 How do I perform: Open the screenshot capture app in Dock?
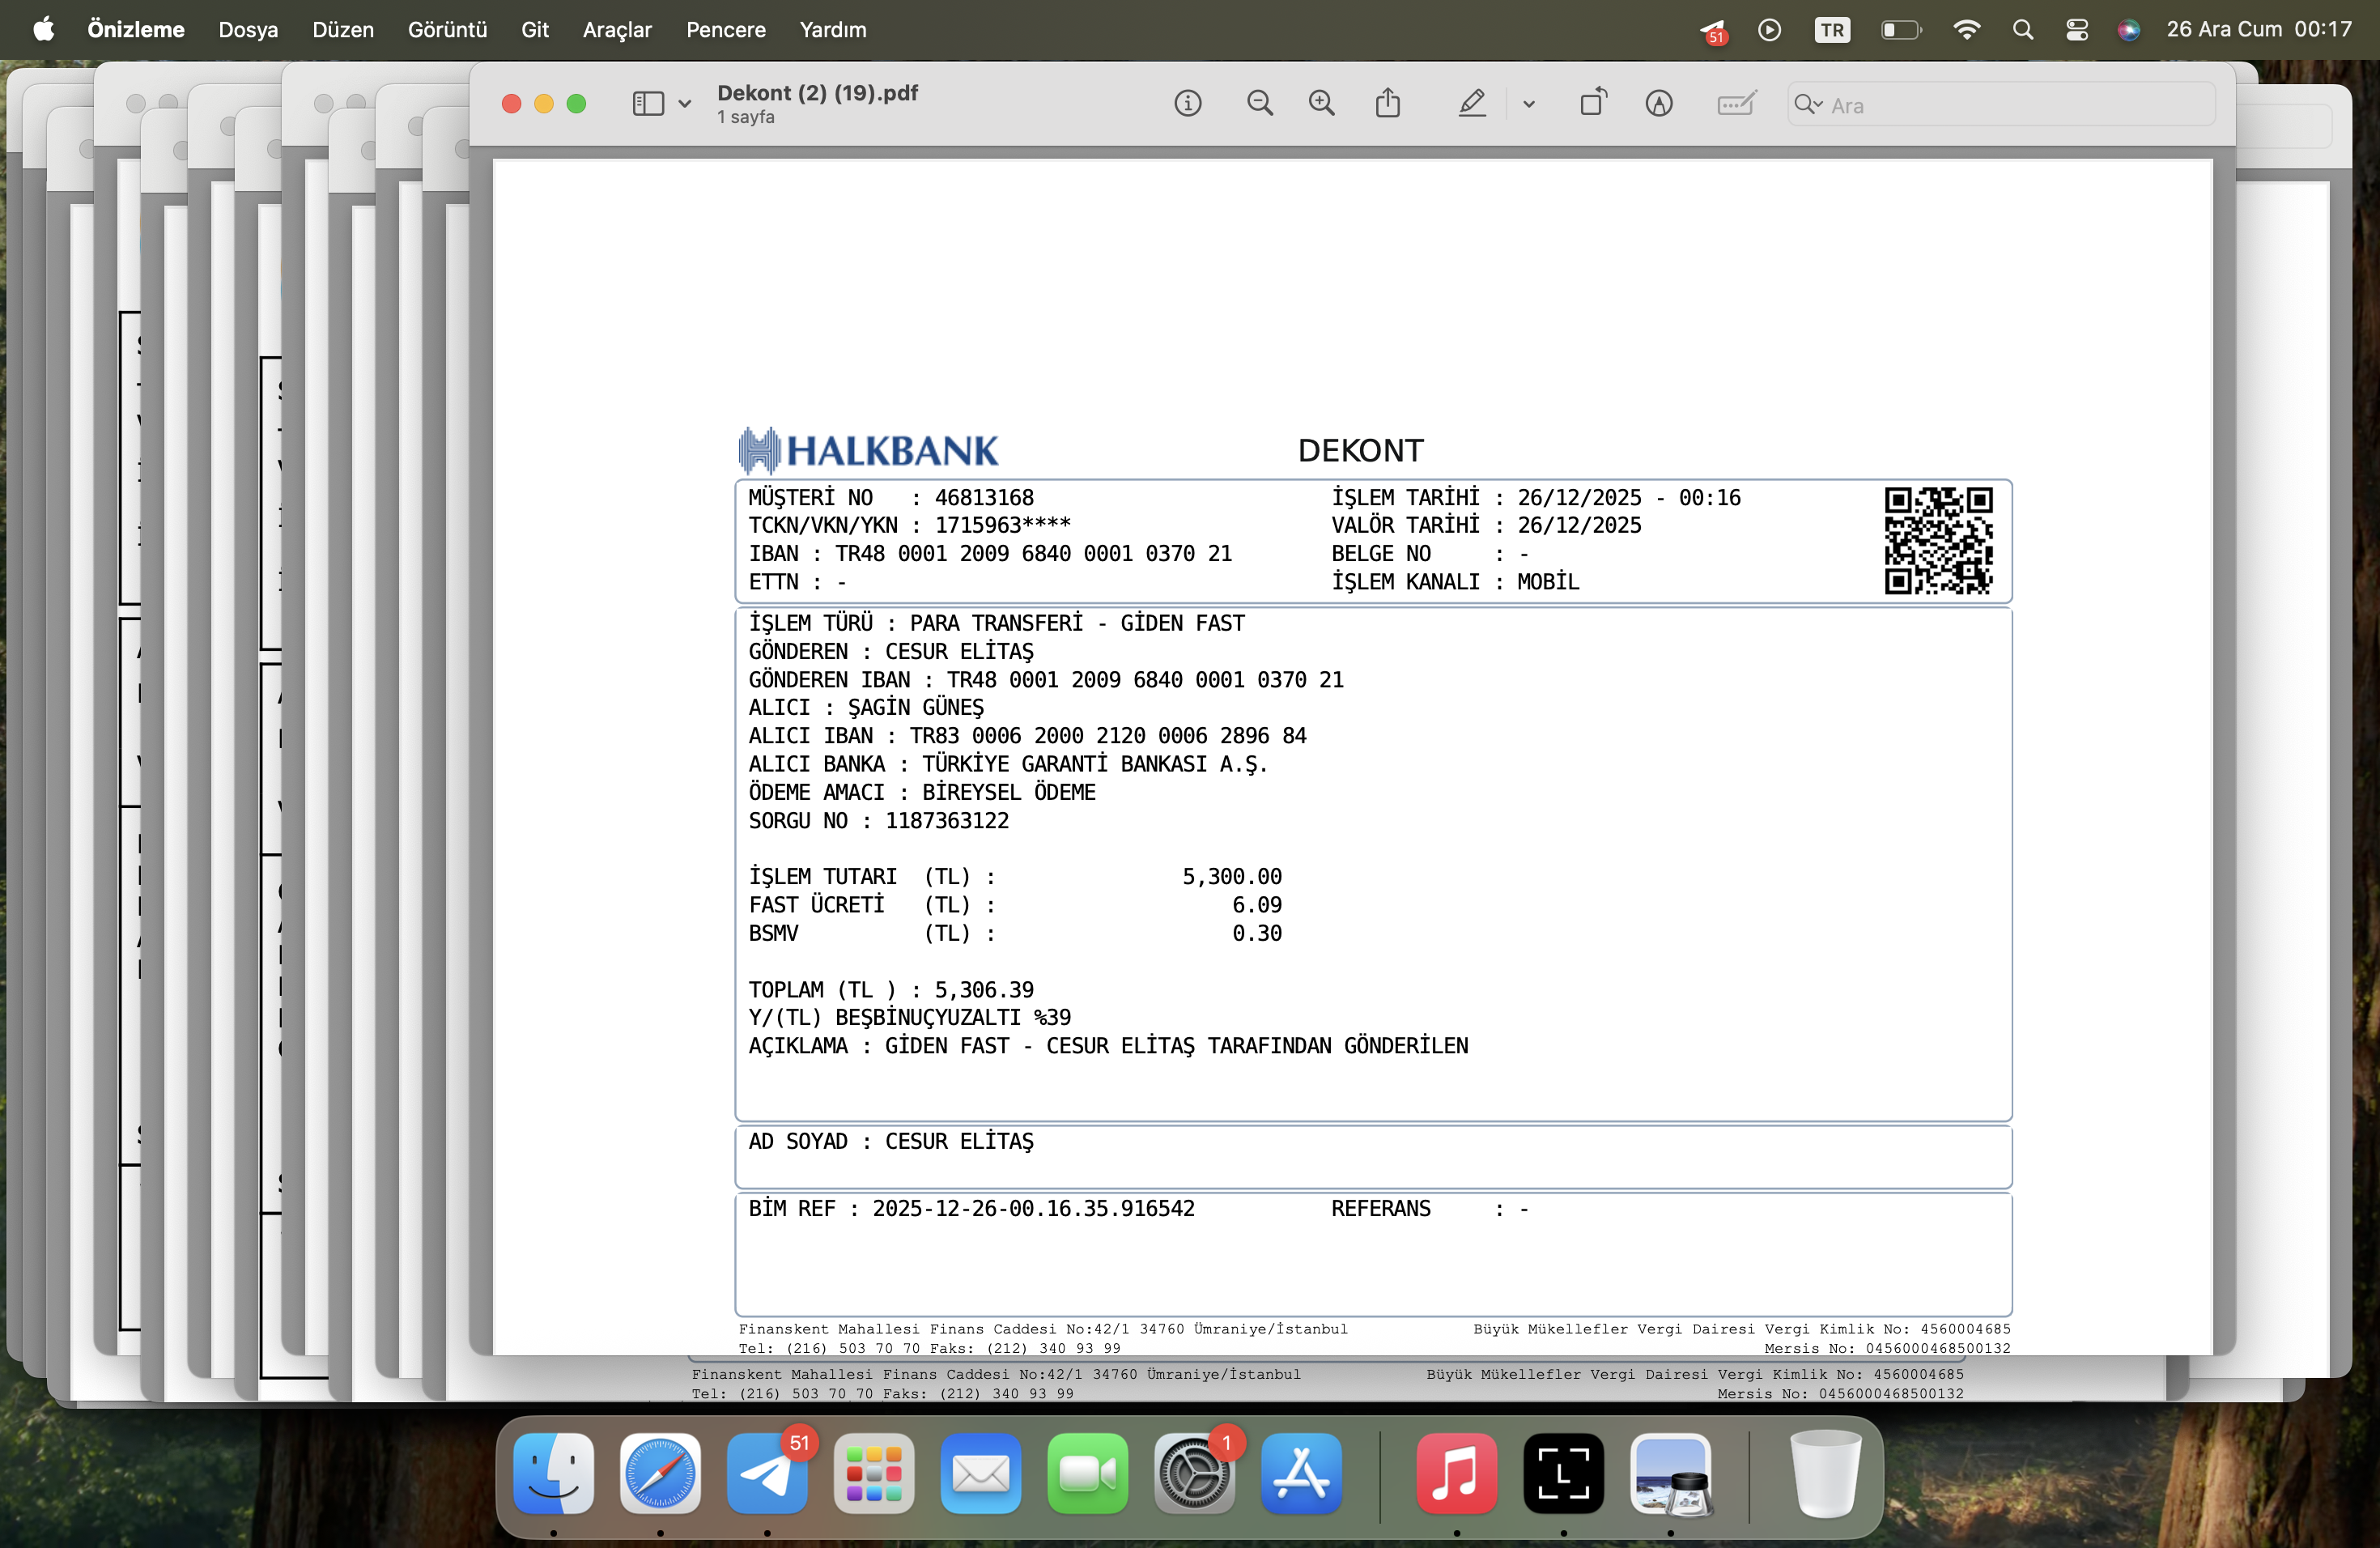click(1564, 1473)
